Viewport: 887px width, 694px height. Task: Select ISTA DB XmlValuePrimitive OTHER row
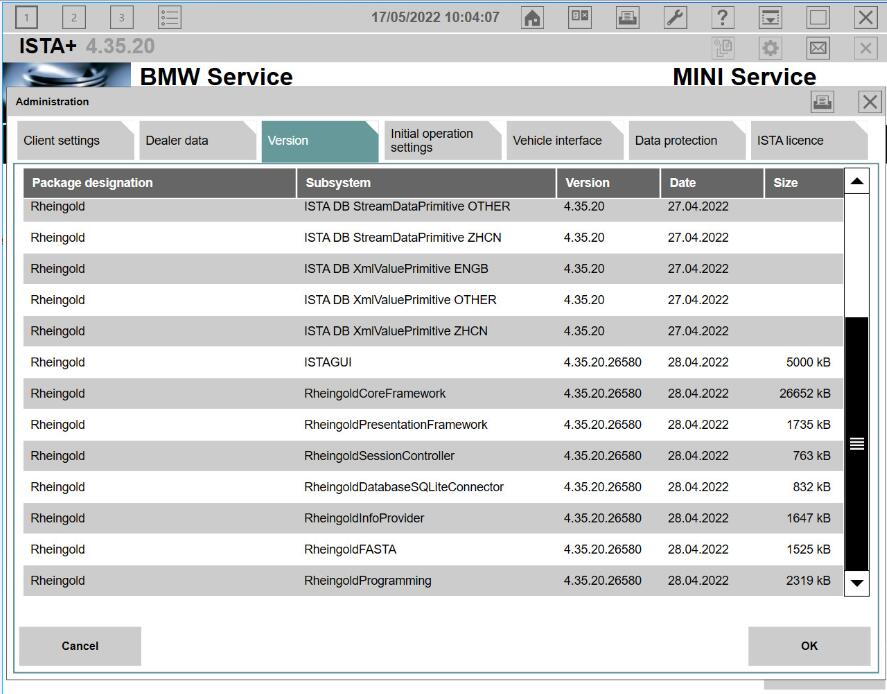coord(433,300)
